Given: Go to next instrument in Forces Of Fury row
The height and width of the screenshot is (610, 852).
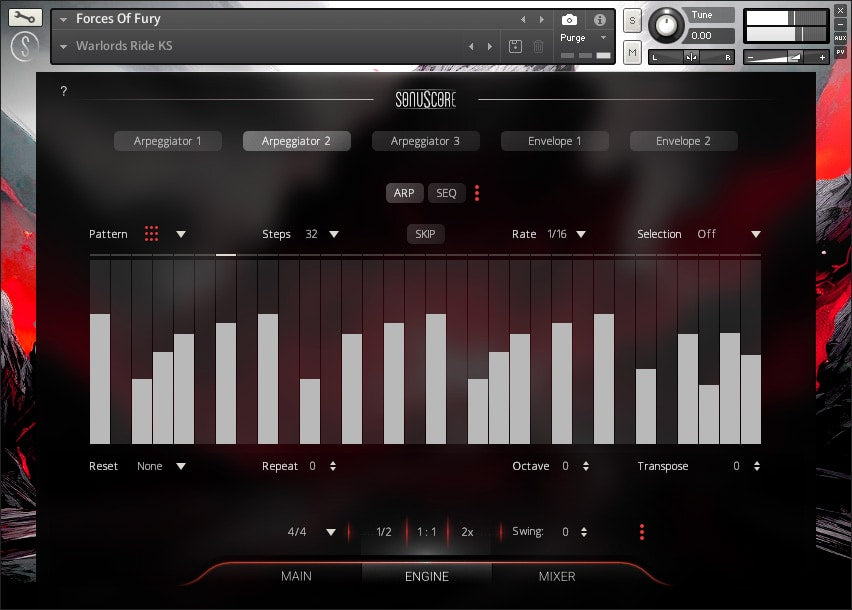Looking at the screenshot, I should coord(542,20).
